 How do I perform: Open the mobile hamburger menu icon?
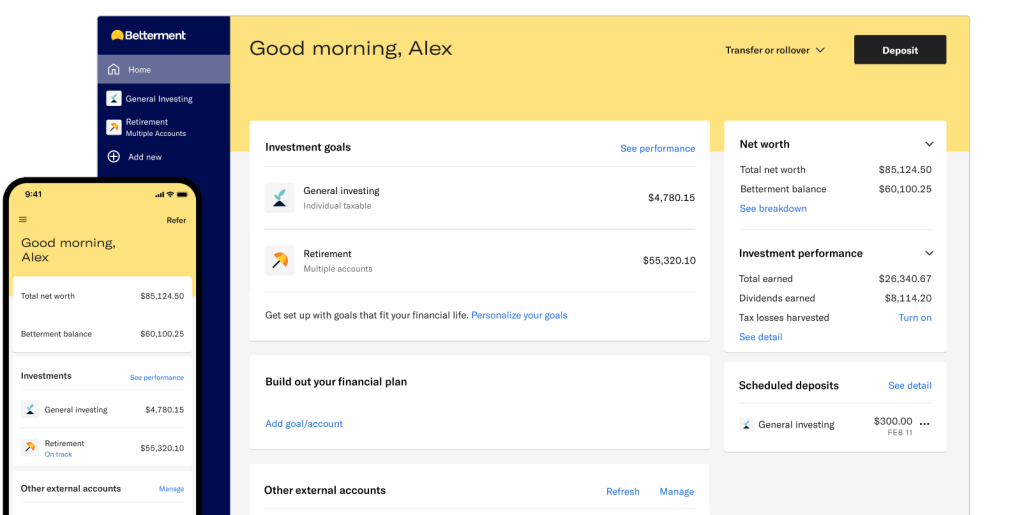click(23, 220)
